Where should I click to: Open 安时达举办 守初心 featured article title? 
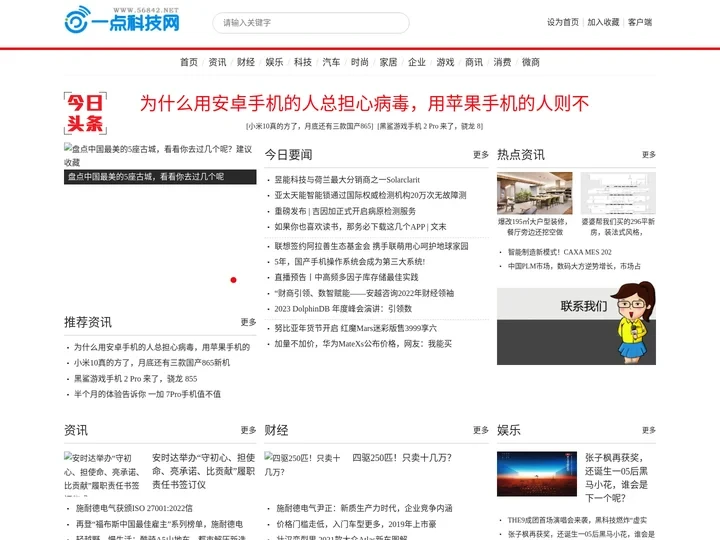(x=203, y=471)
